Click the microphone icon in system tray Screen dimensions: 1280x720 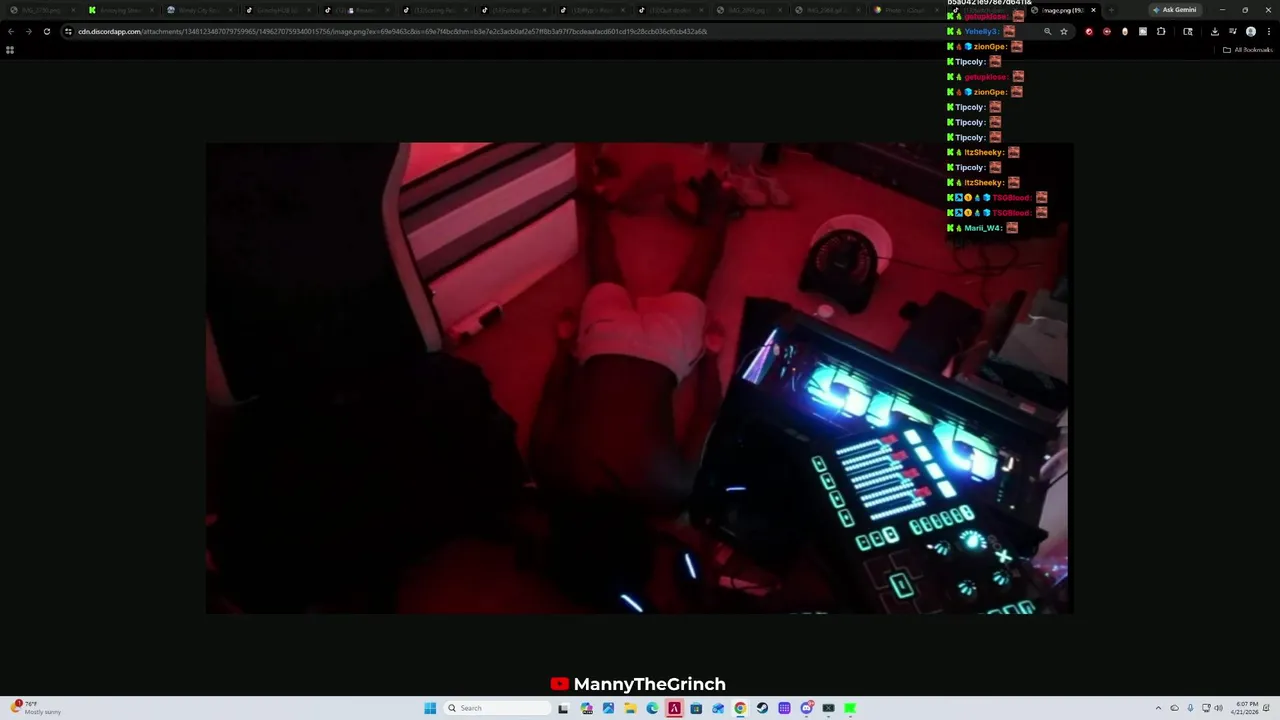[x=1190, y=708]
